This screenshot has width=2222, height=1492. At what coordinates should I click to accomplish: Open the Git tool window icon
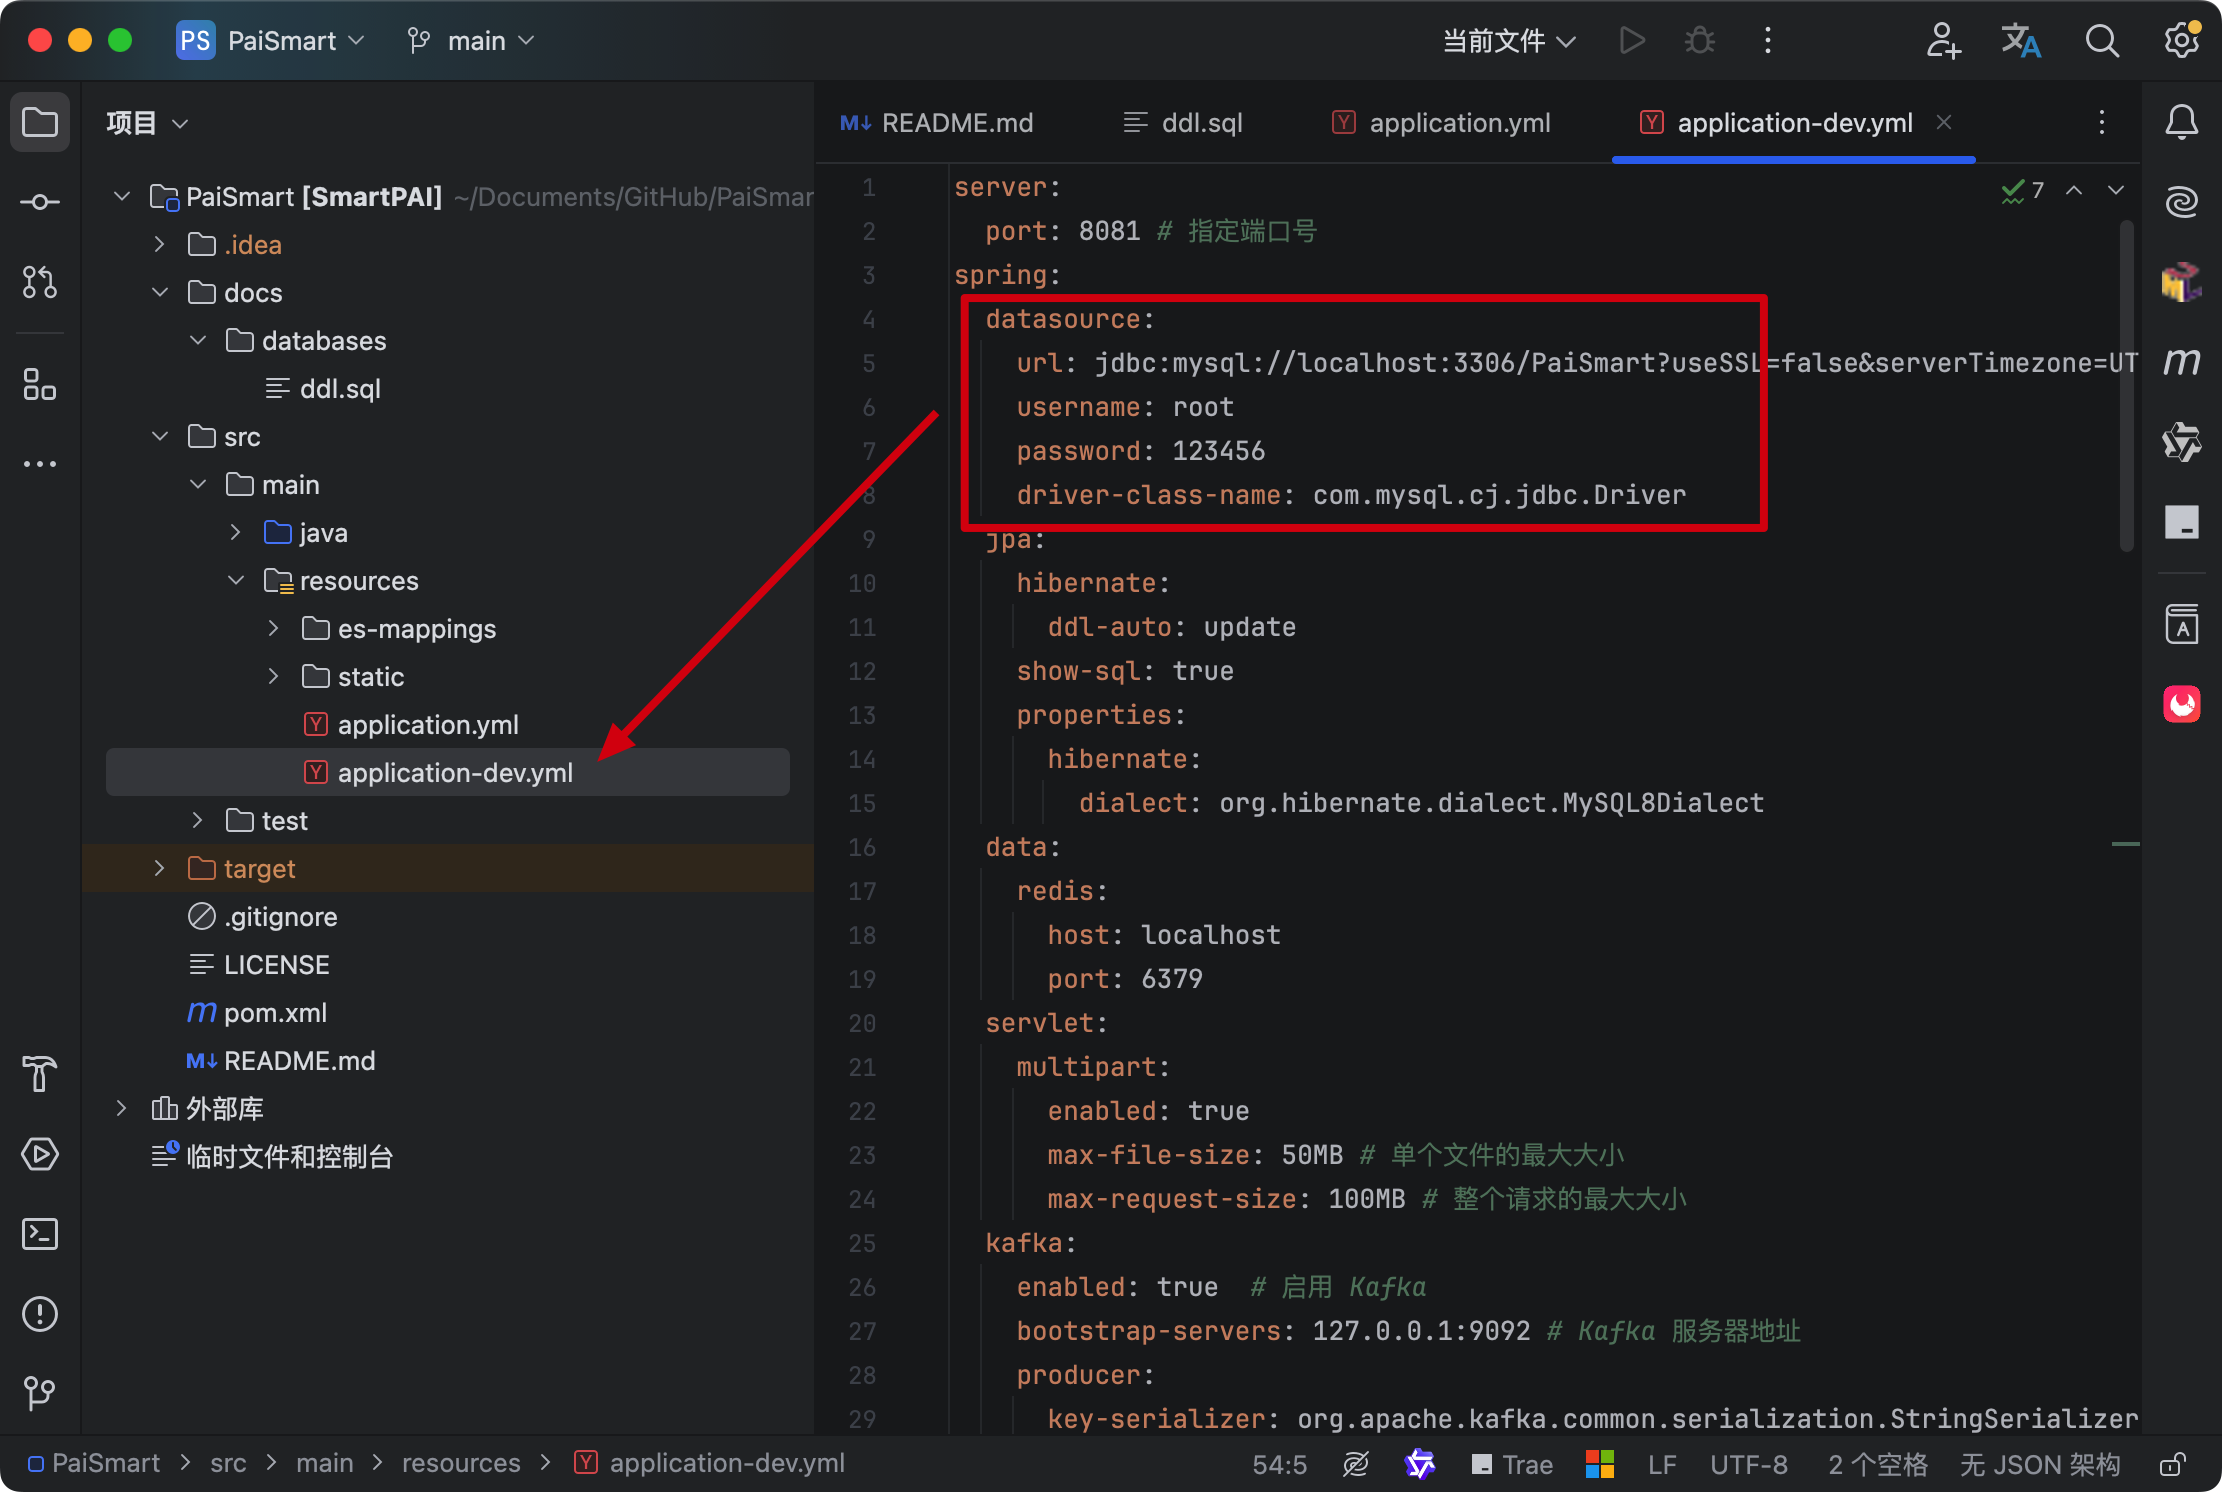coord(40,1392)
